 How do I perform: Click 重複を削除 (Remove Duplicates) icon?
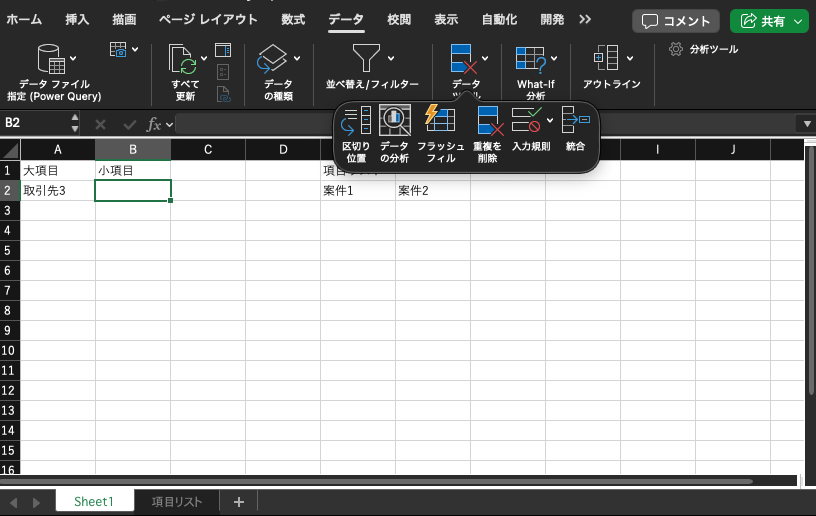coord(487,122)
